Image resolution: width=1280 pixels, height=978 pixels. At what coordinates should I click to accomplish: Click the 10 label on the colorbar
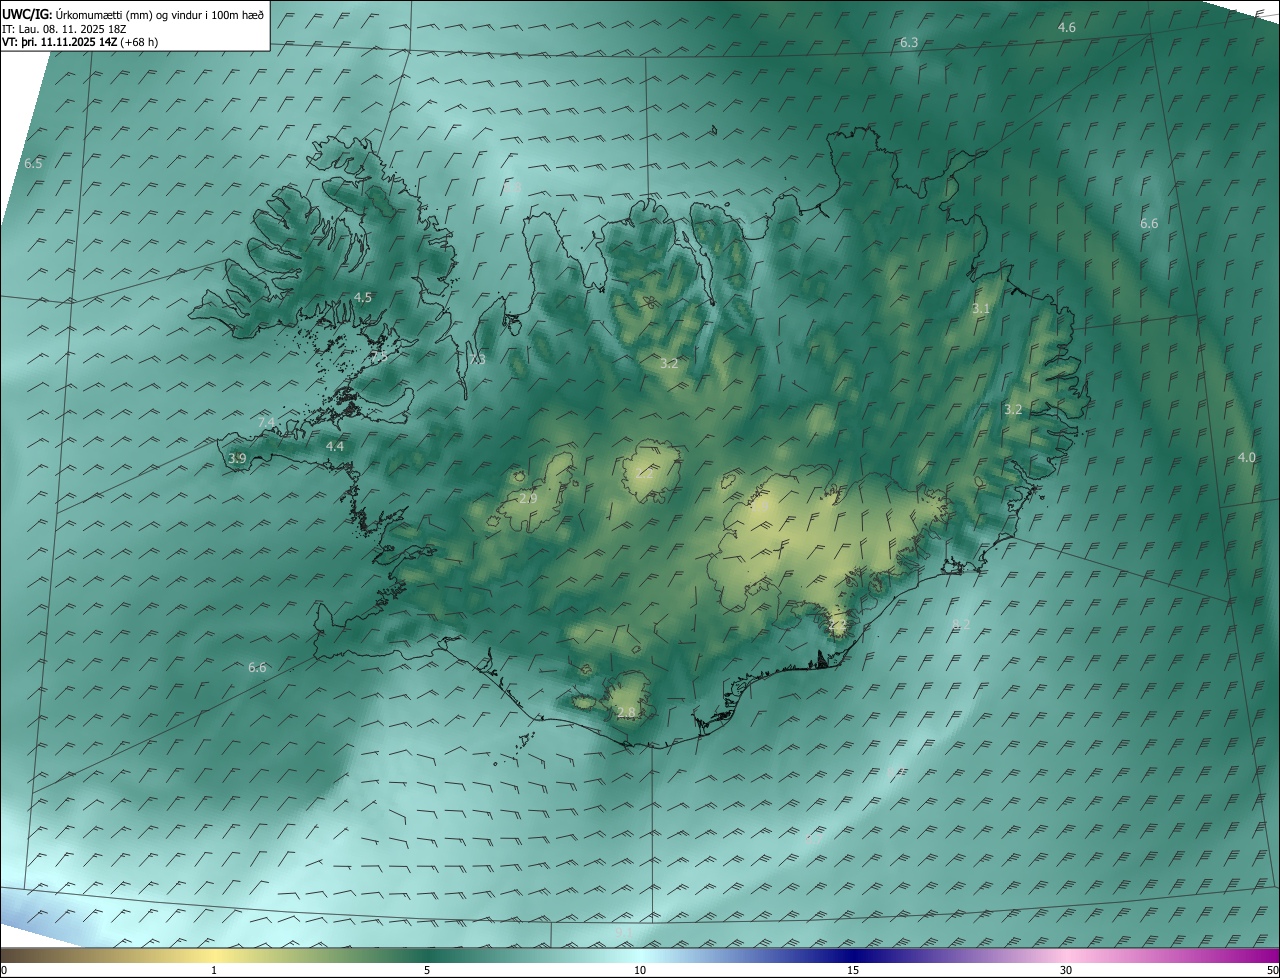click(x=640, y=971)
